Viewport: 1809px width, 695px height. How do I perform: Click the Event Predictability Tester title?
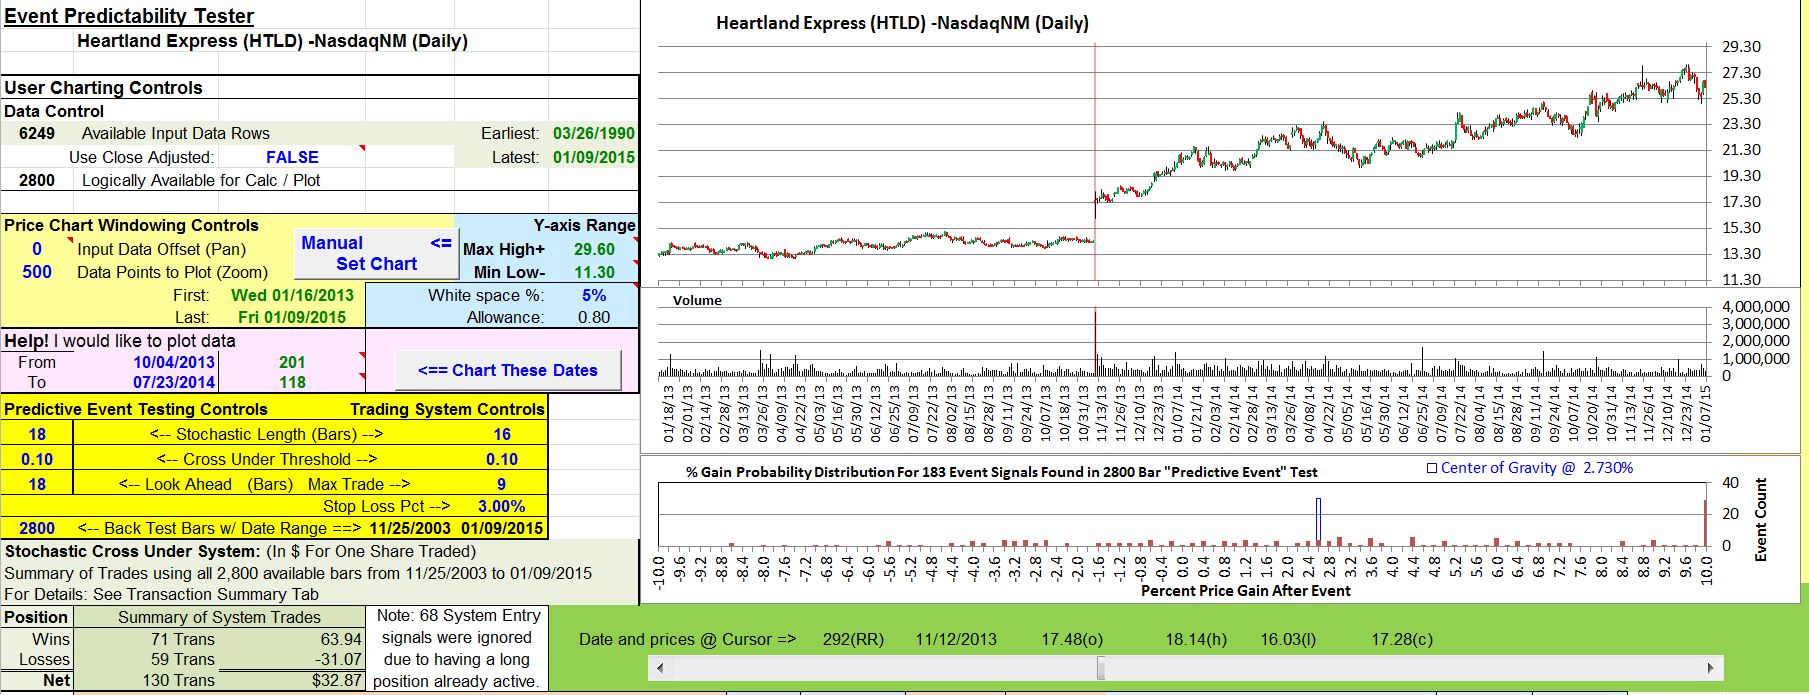(129, 16)
